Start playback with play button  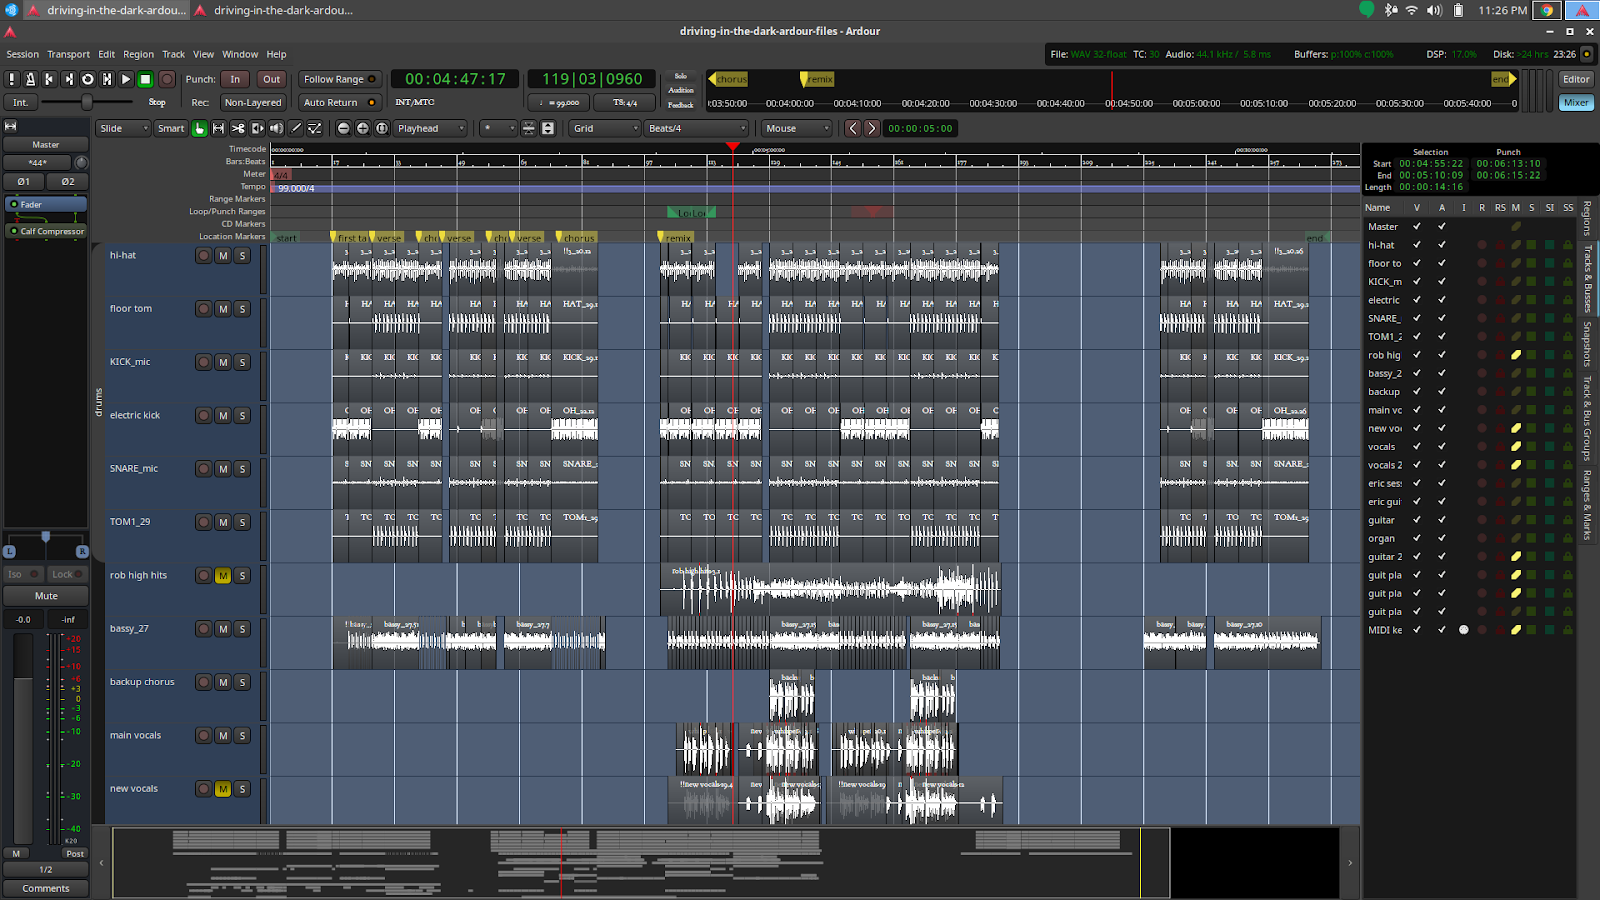point(126,79)
